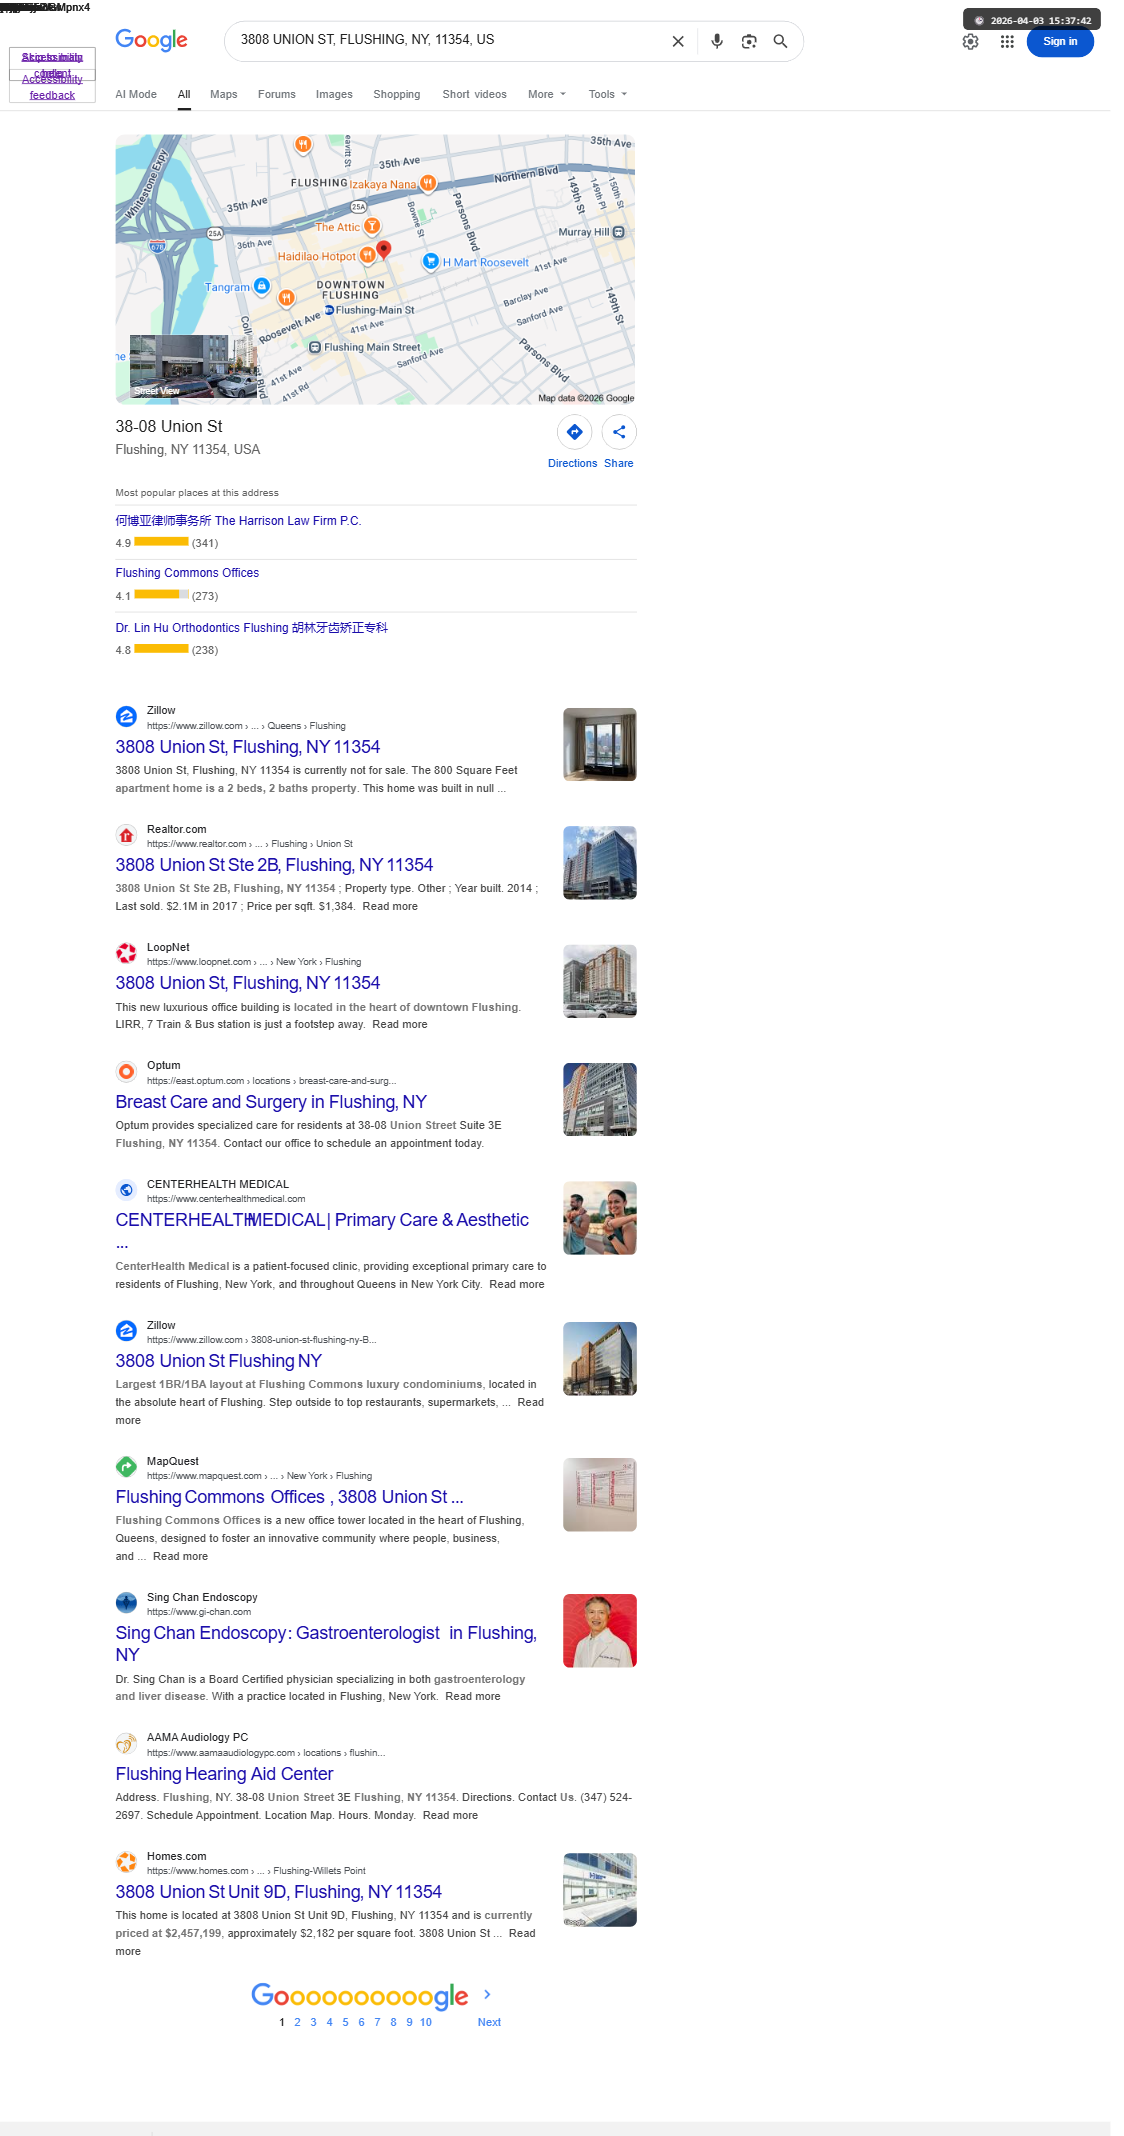Click in the search input field
Viewport: 1124px width, 2136px height.
coord(450,40)
